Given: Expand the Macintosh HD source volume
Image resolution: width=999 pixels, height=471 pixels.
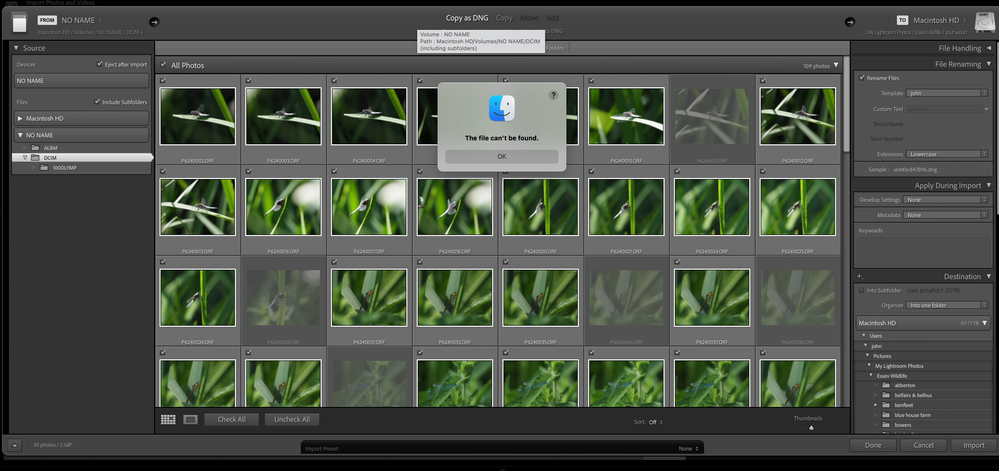Looking at the screenshot, I should (x=20, y=119).
